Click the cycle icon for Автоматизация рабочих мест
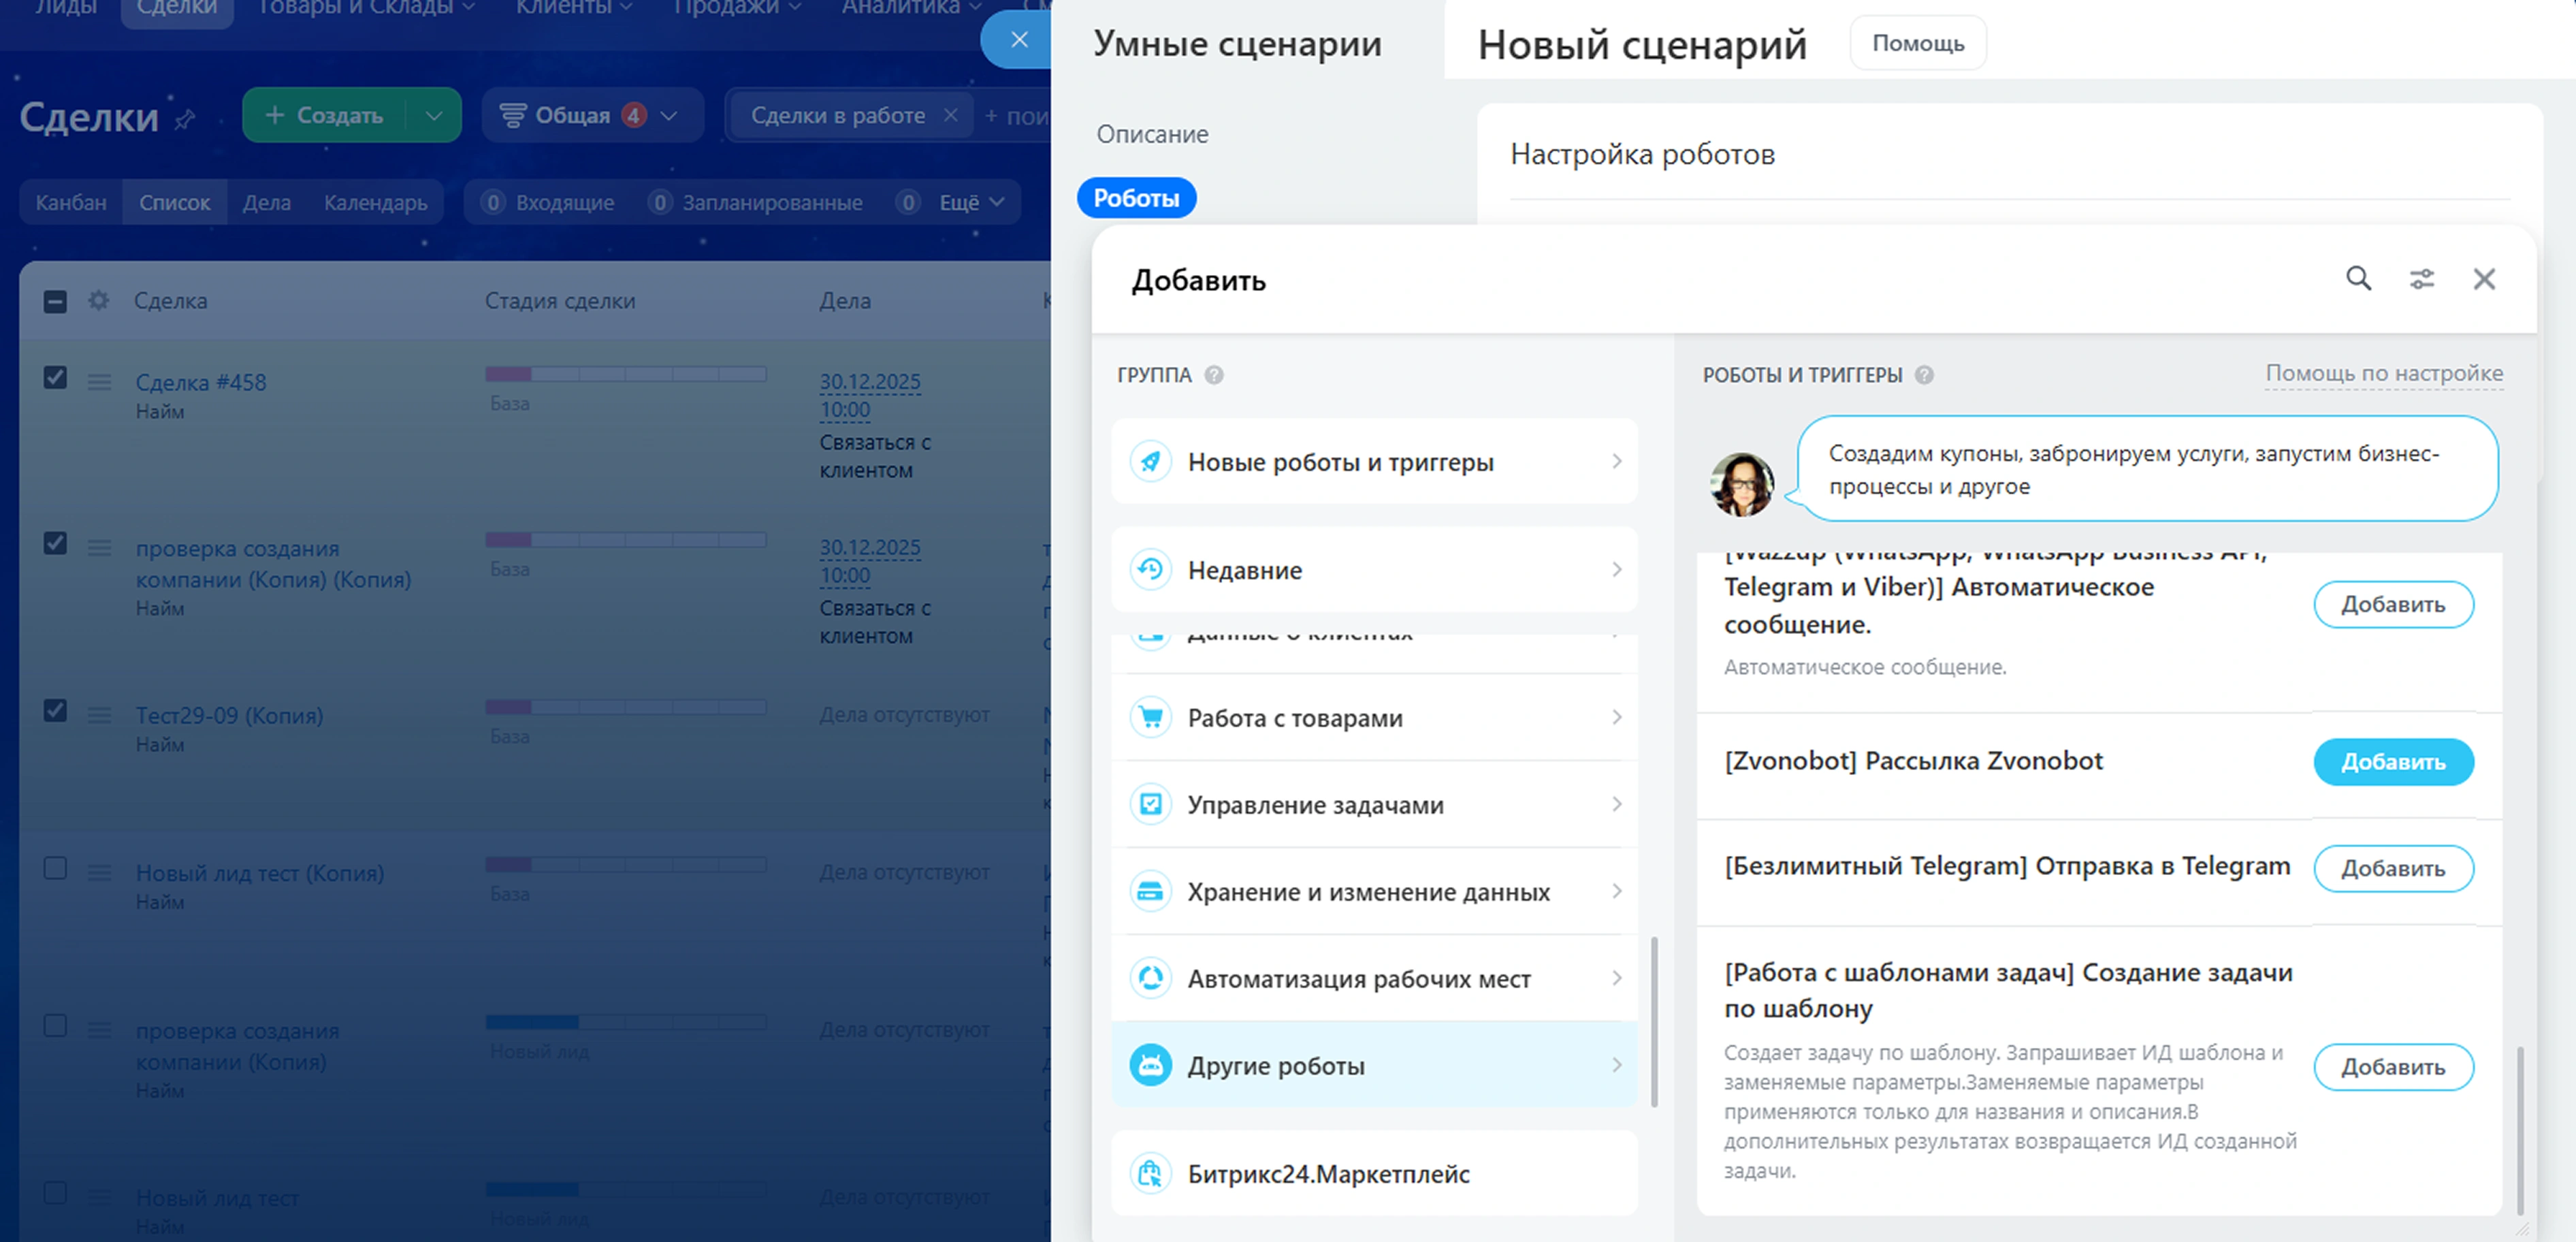 1150,978
